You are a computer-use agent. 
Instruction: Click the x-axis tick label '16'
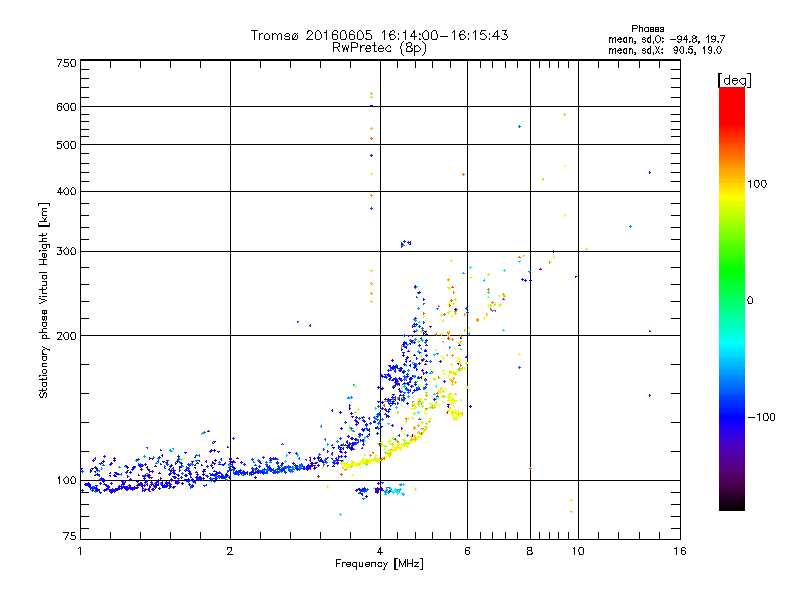[680, 551]
